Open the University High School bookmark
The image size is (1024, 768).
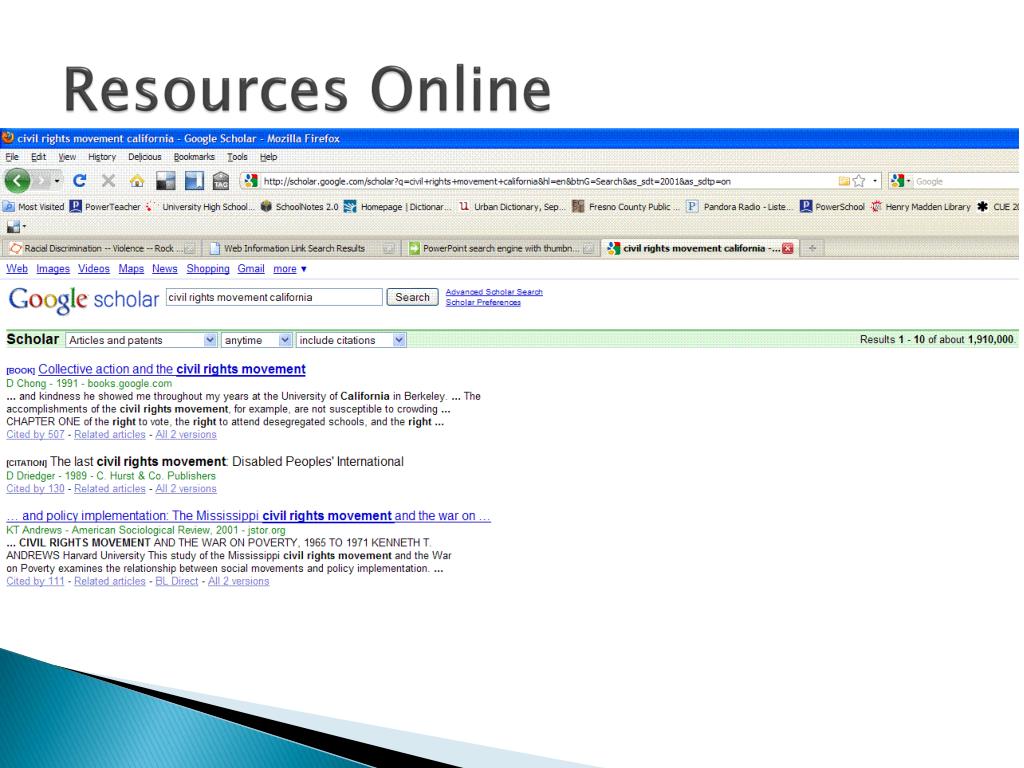[200, 206]
